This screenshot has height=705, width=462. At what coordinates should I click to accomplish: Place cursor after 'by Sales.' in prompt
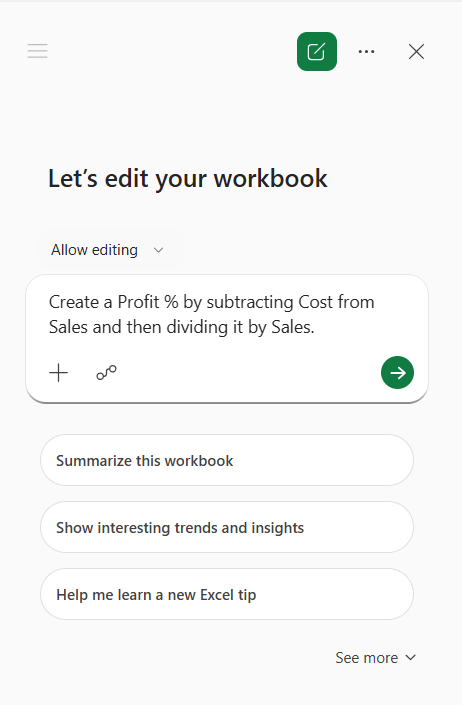click(315, 327)
